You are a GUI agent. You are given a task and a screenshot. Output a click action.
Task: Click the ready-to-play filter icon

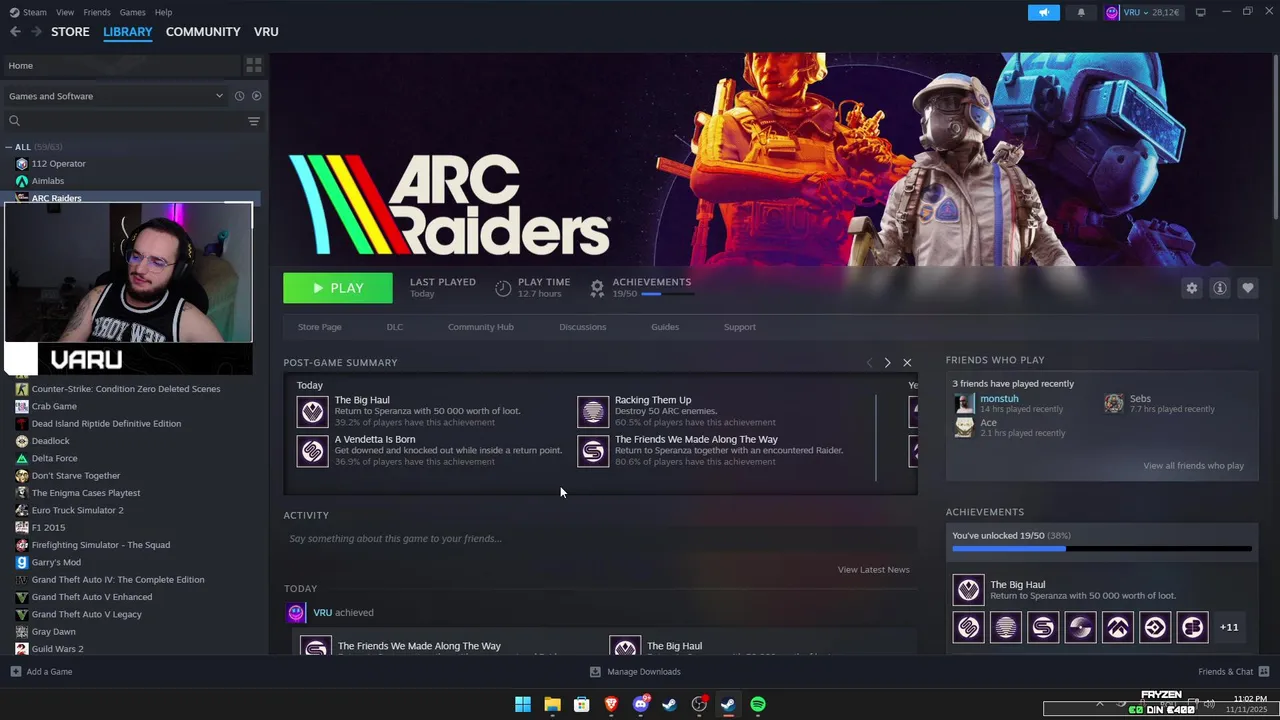coord(256,96)
